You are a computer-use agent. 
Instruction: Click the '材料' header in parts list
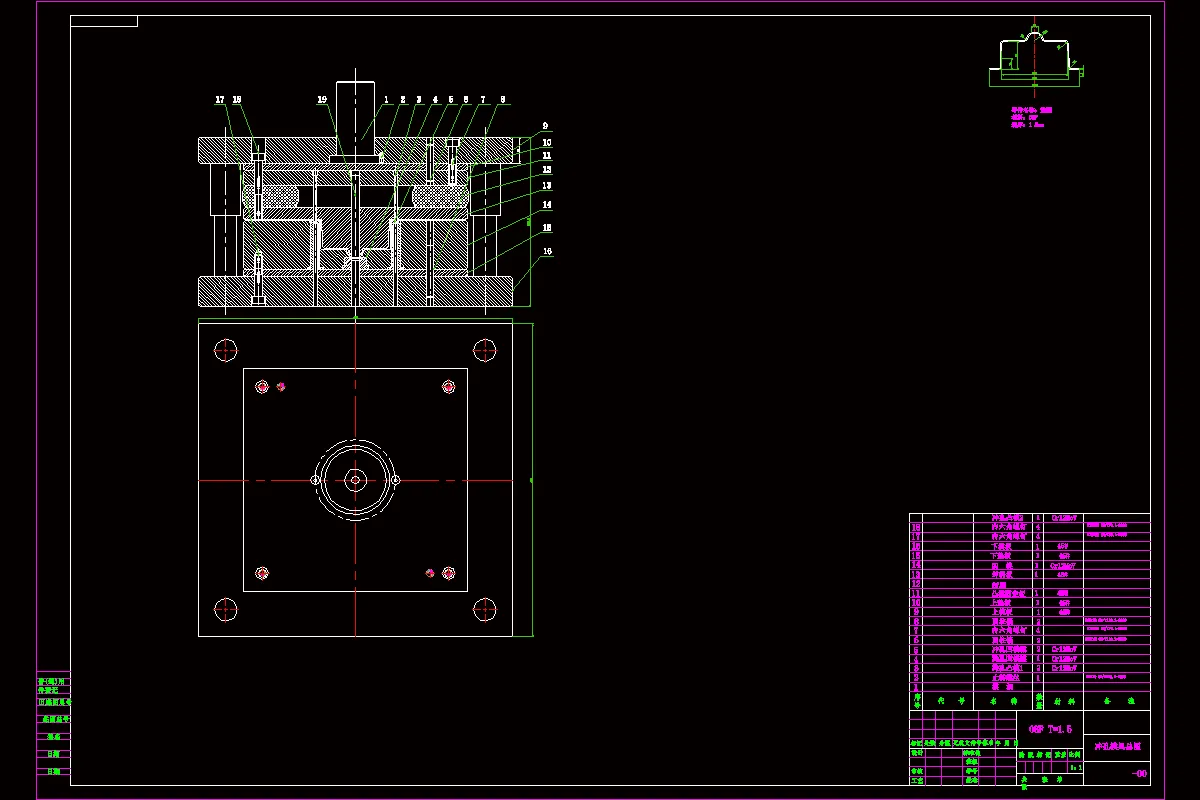1063,701
